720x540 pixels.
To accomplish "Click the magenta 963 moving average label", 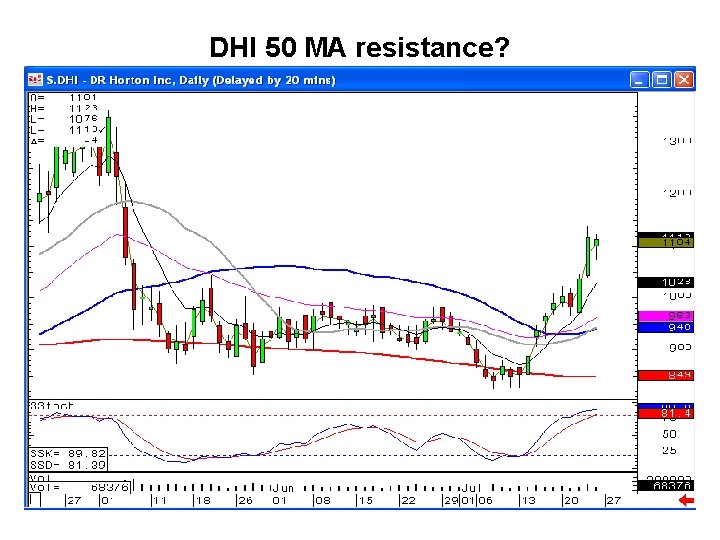I will (x=666, y=316).
